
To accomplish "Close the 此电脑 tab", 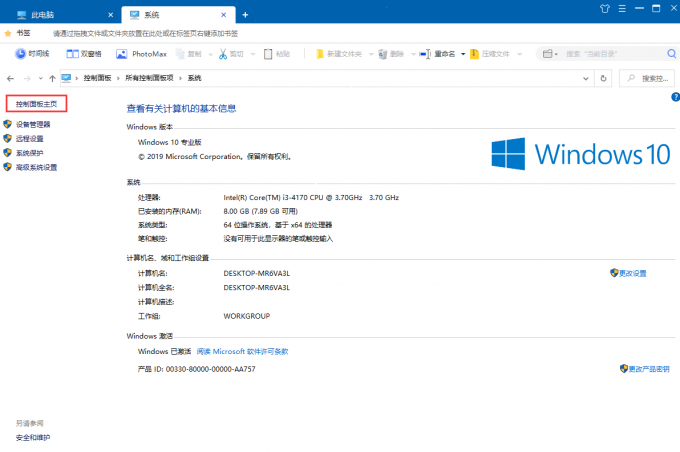I will (111, 15).
